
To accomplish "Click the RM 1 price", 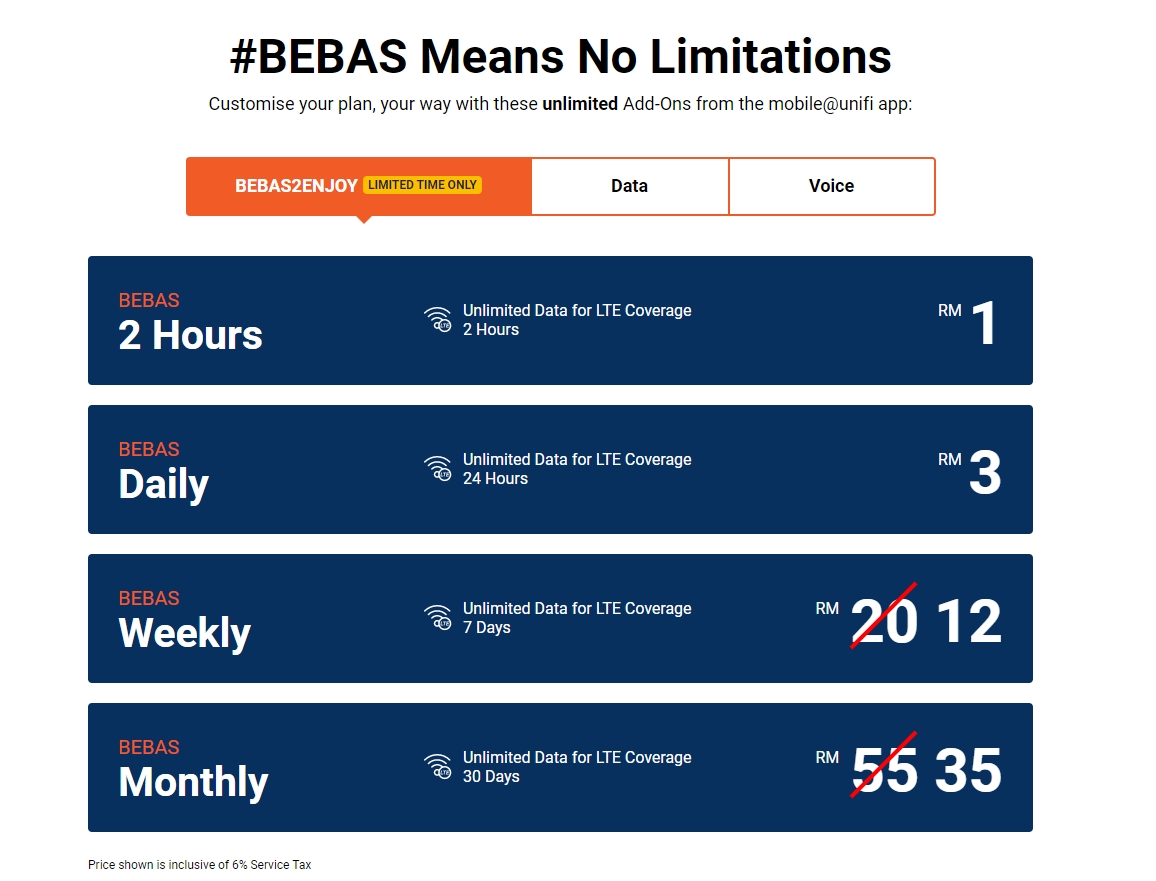I will click(984, 323).
